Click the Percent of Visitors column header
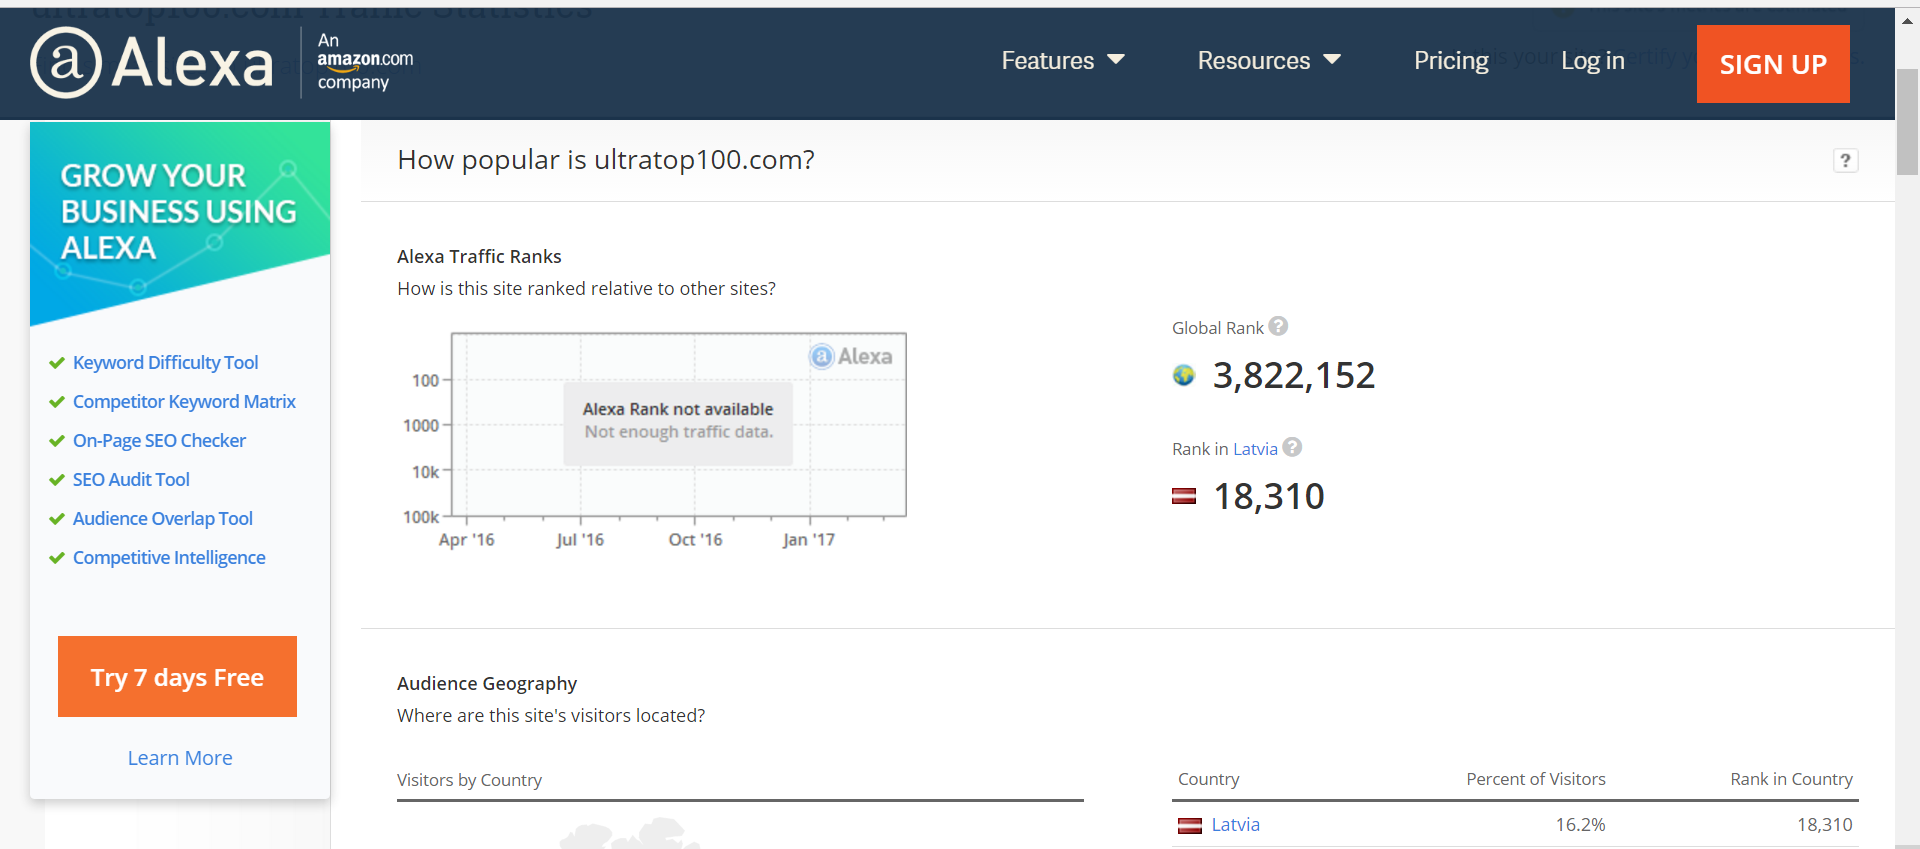This screenshot has height=849, width=1920. (x=1536, y=779)
